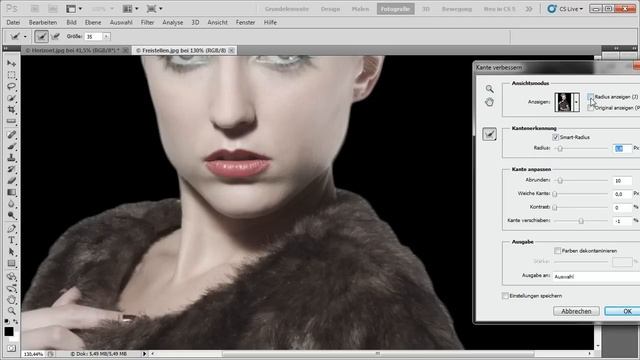Screen dimensions: 640x360
Task: Select the 3D Camera Rotate tool
Action: 11,288
